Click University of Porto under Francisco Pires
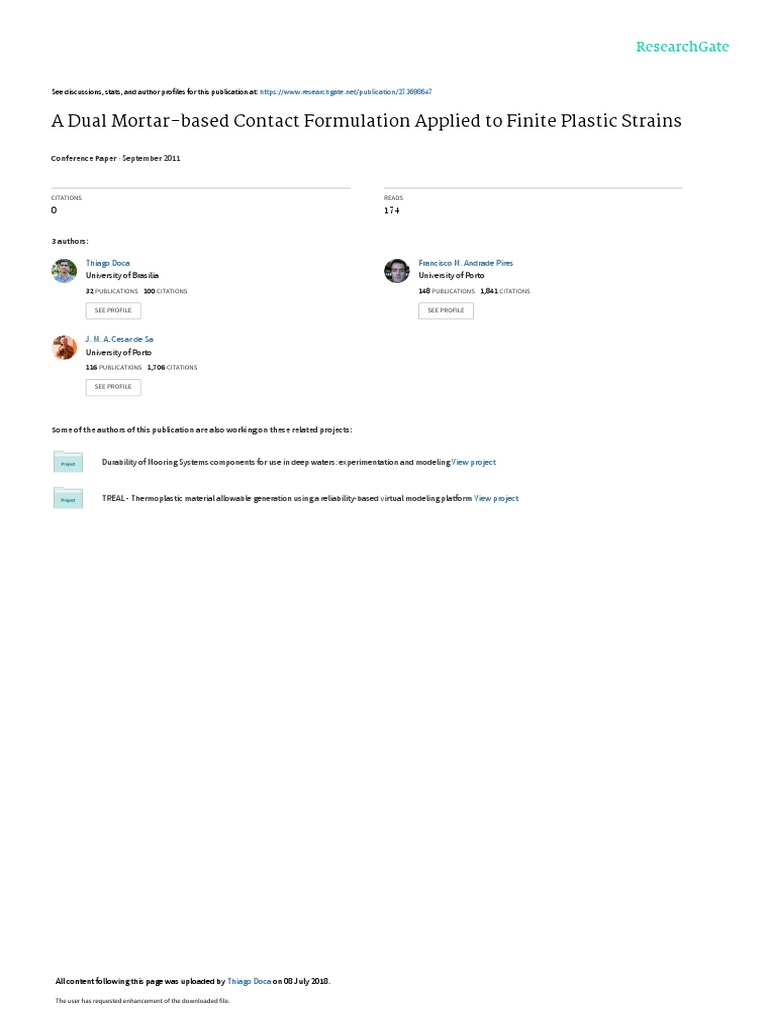The height and width of the screenshot is (1024, 768). click(x=451, y=276)
